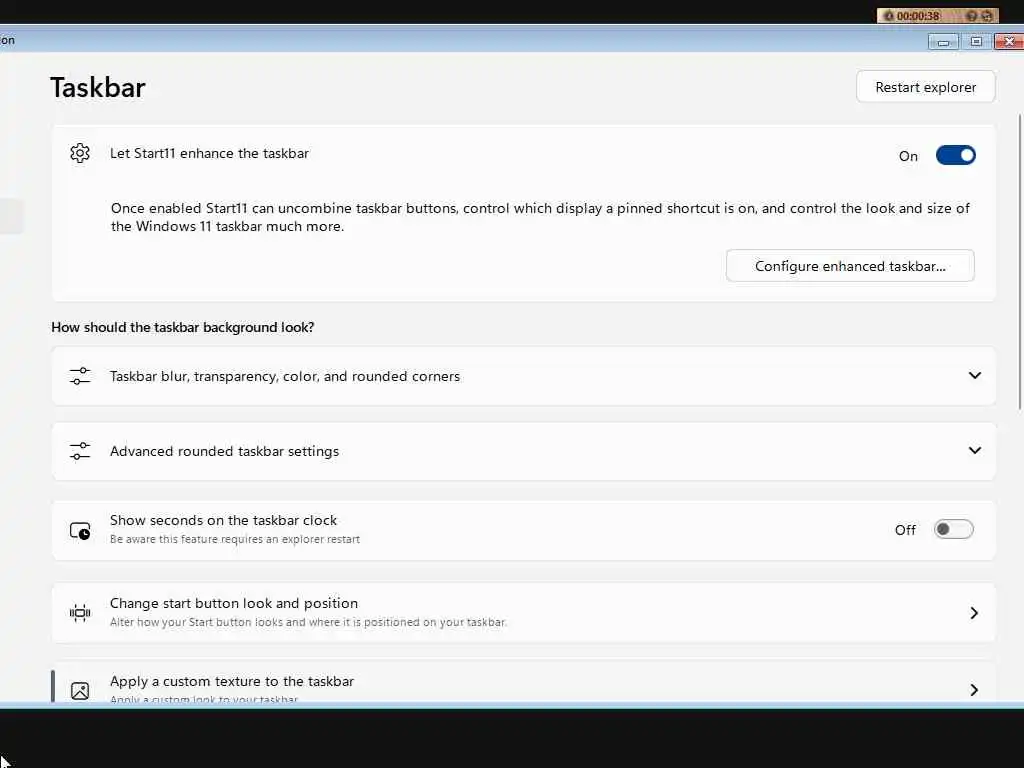Image resolution: width=1024 pixels, height=768 pixels.
Task: Click the Taskbar page heading
Action: pyautogui.click(x=98, y=88)
